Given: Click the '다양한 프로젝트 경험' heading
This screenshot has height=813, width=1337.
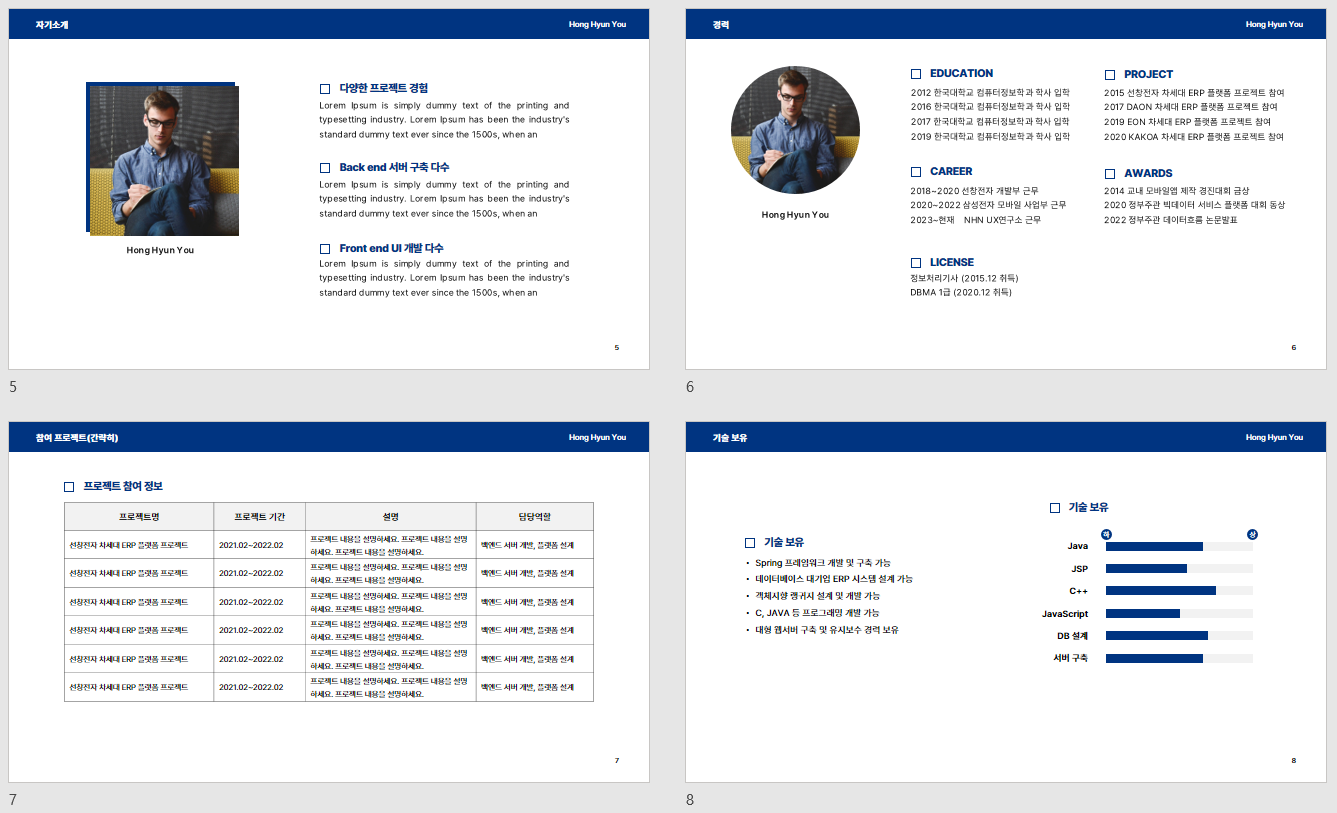Looking at the screenshot, I should pyautogui.click(x=383, y=88).
